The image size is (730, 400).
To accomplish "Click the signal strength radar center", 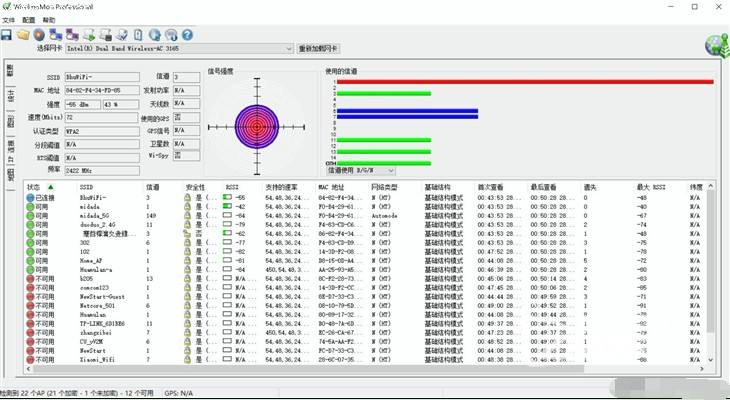I will 257,127.
